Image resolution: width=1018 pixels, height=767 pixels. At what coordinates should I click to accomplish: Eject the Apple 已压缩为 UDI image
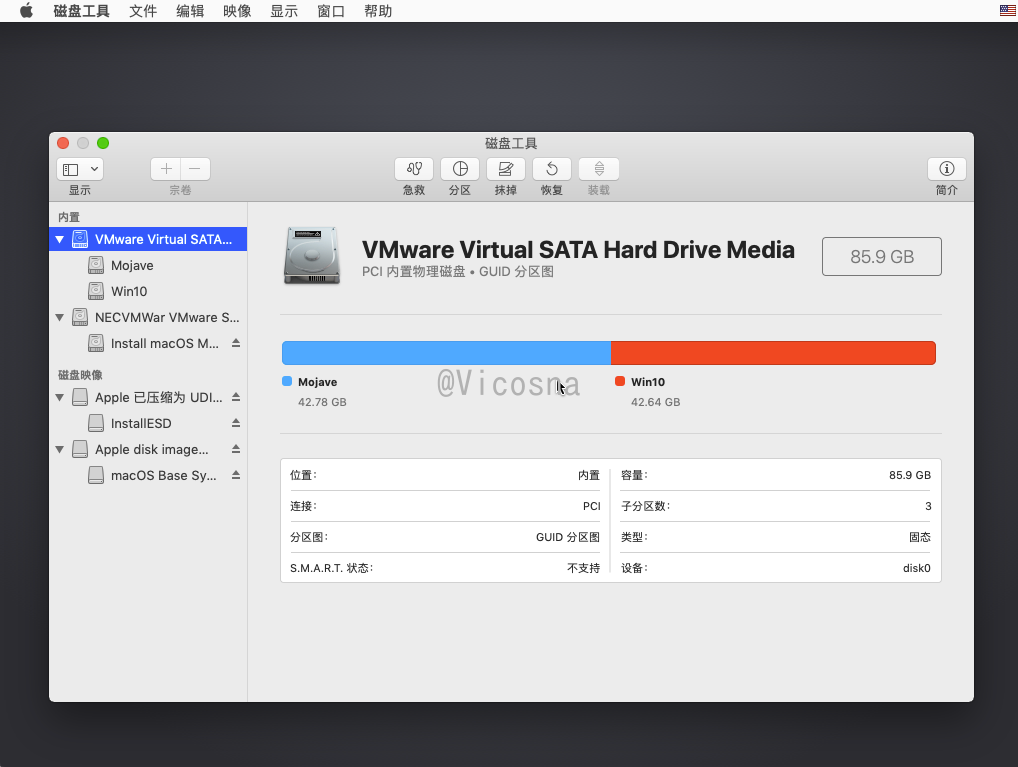click(x=236, y=397)
